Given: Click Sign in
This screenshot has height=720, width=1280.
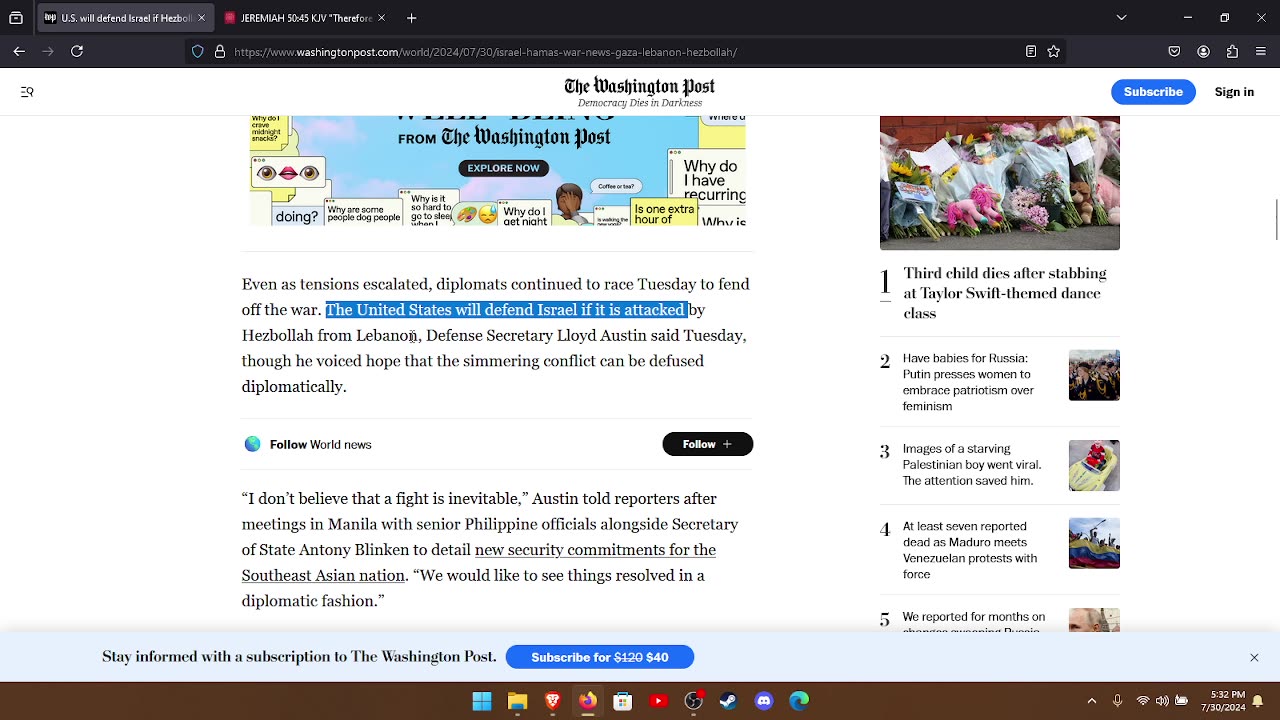Looking at the screenshot, I should pos(1234,92).
